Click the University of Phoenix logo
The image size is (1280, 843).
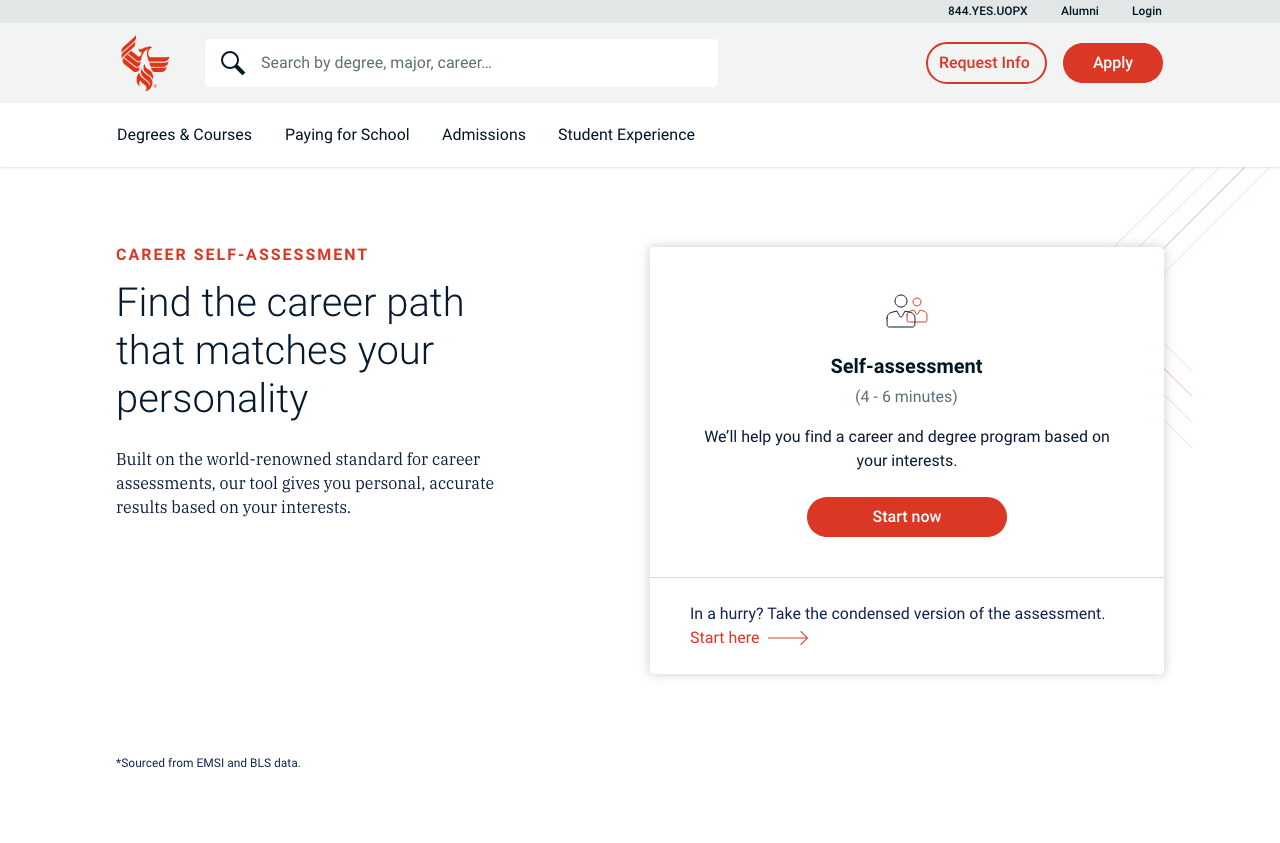tap(145, 63)
